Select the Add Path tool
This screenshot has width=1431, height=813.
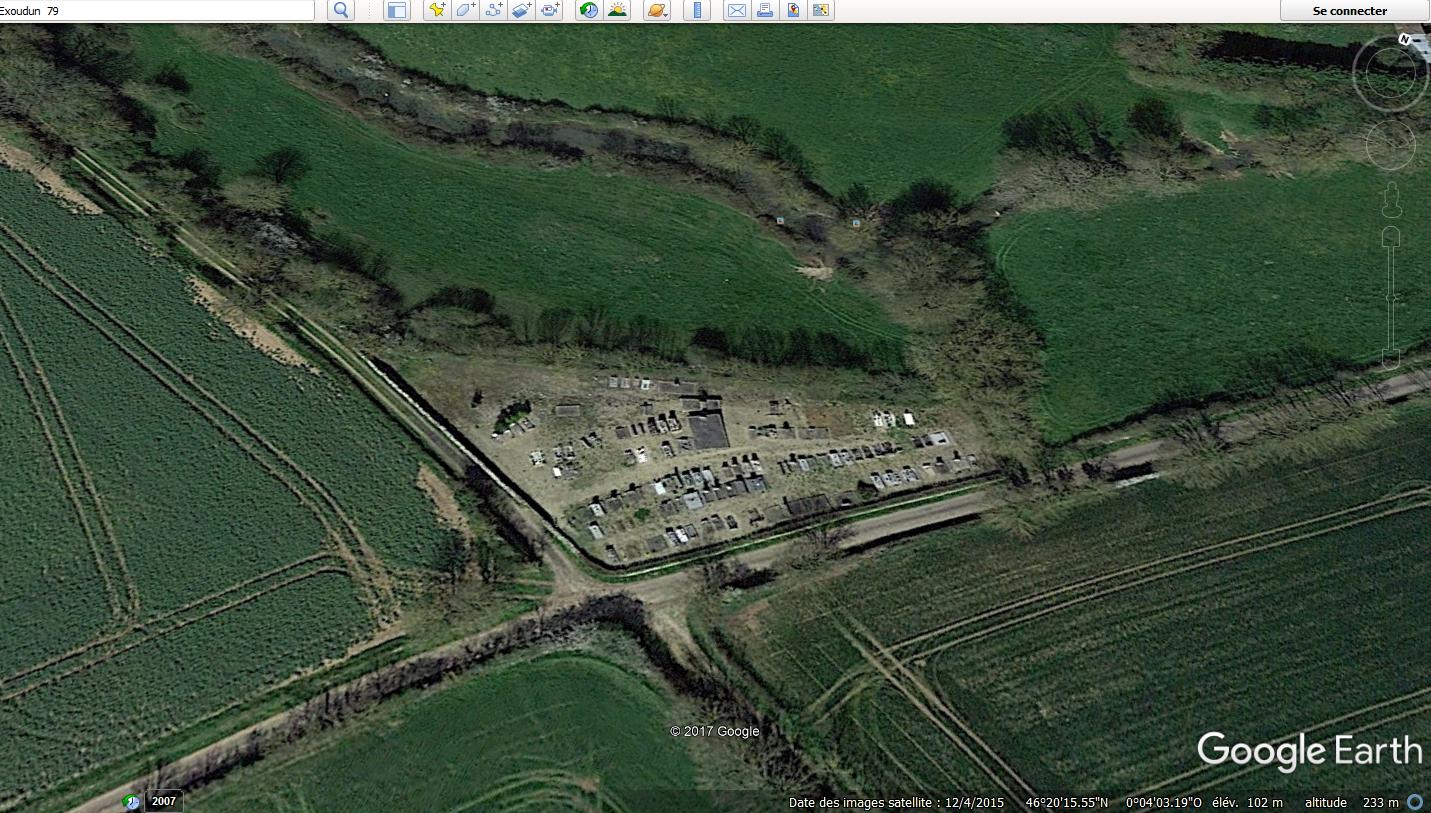pyautogui.click(x=494, y=10)
